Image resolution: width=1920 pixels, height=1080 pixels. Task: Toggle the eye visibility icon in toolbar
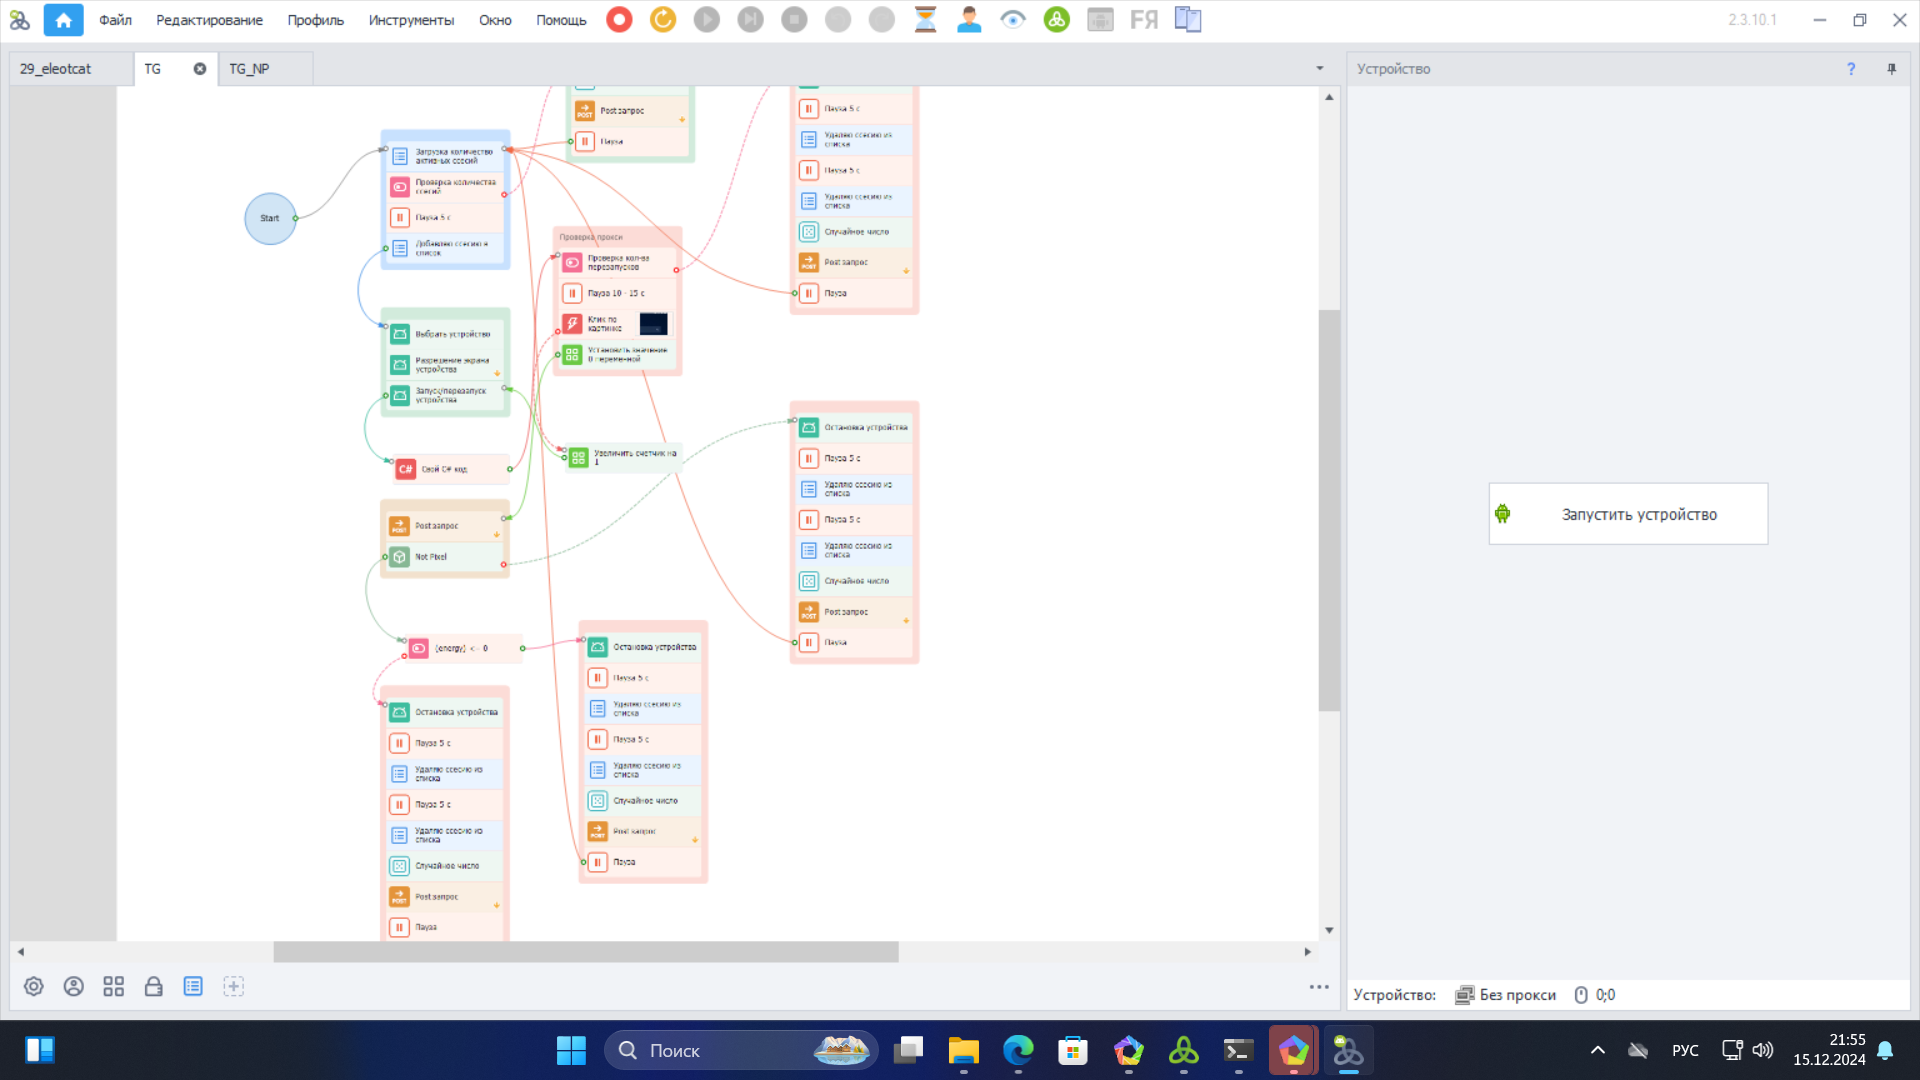1013,20
